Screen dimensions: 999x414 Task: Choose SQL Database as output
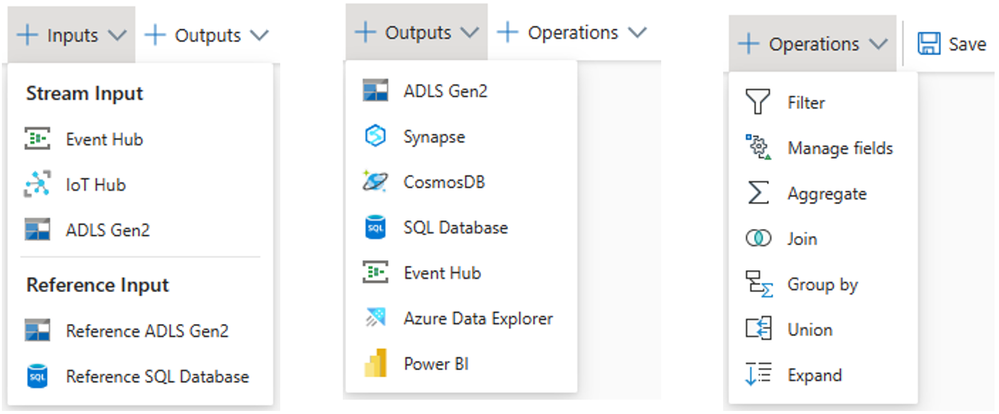455,227
